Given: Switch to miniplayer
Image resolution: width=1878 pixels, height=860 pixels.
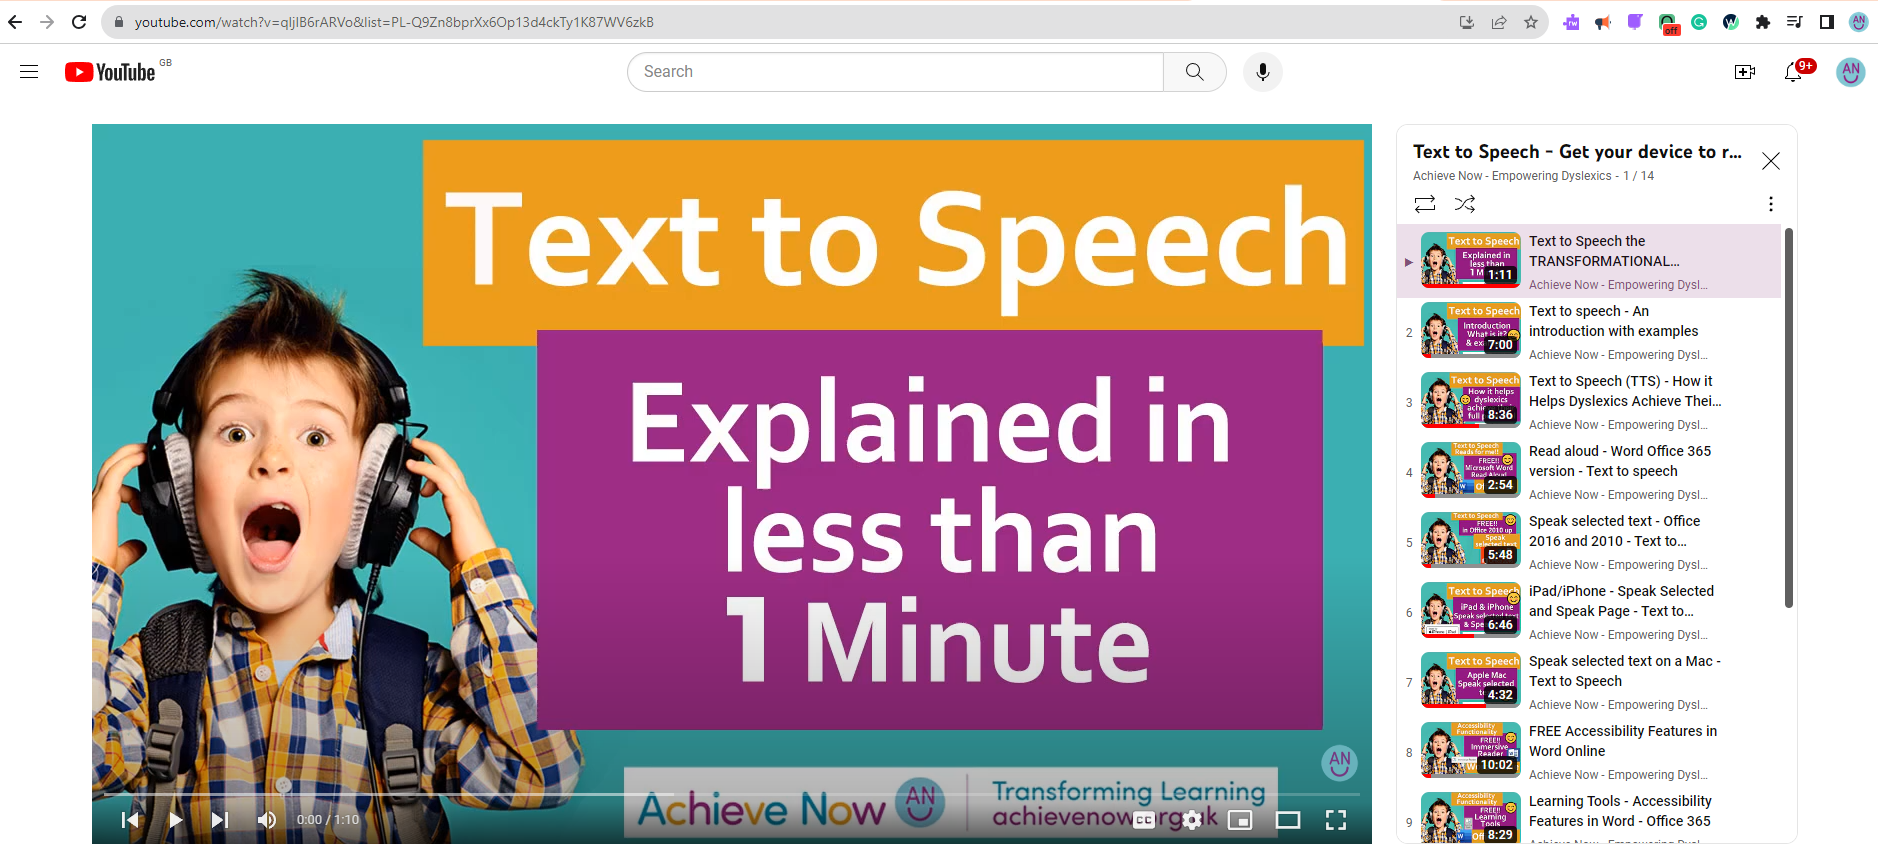Looking at the screenshot, I should [1240, 820].
